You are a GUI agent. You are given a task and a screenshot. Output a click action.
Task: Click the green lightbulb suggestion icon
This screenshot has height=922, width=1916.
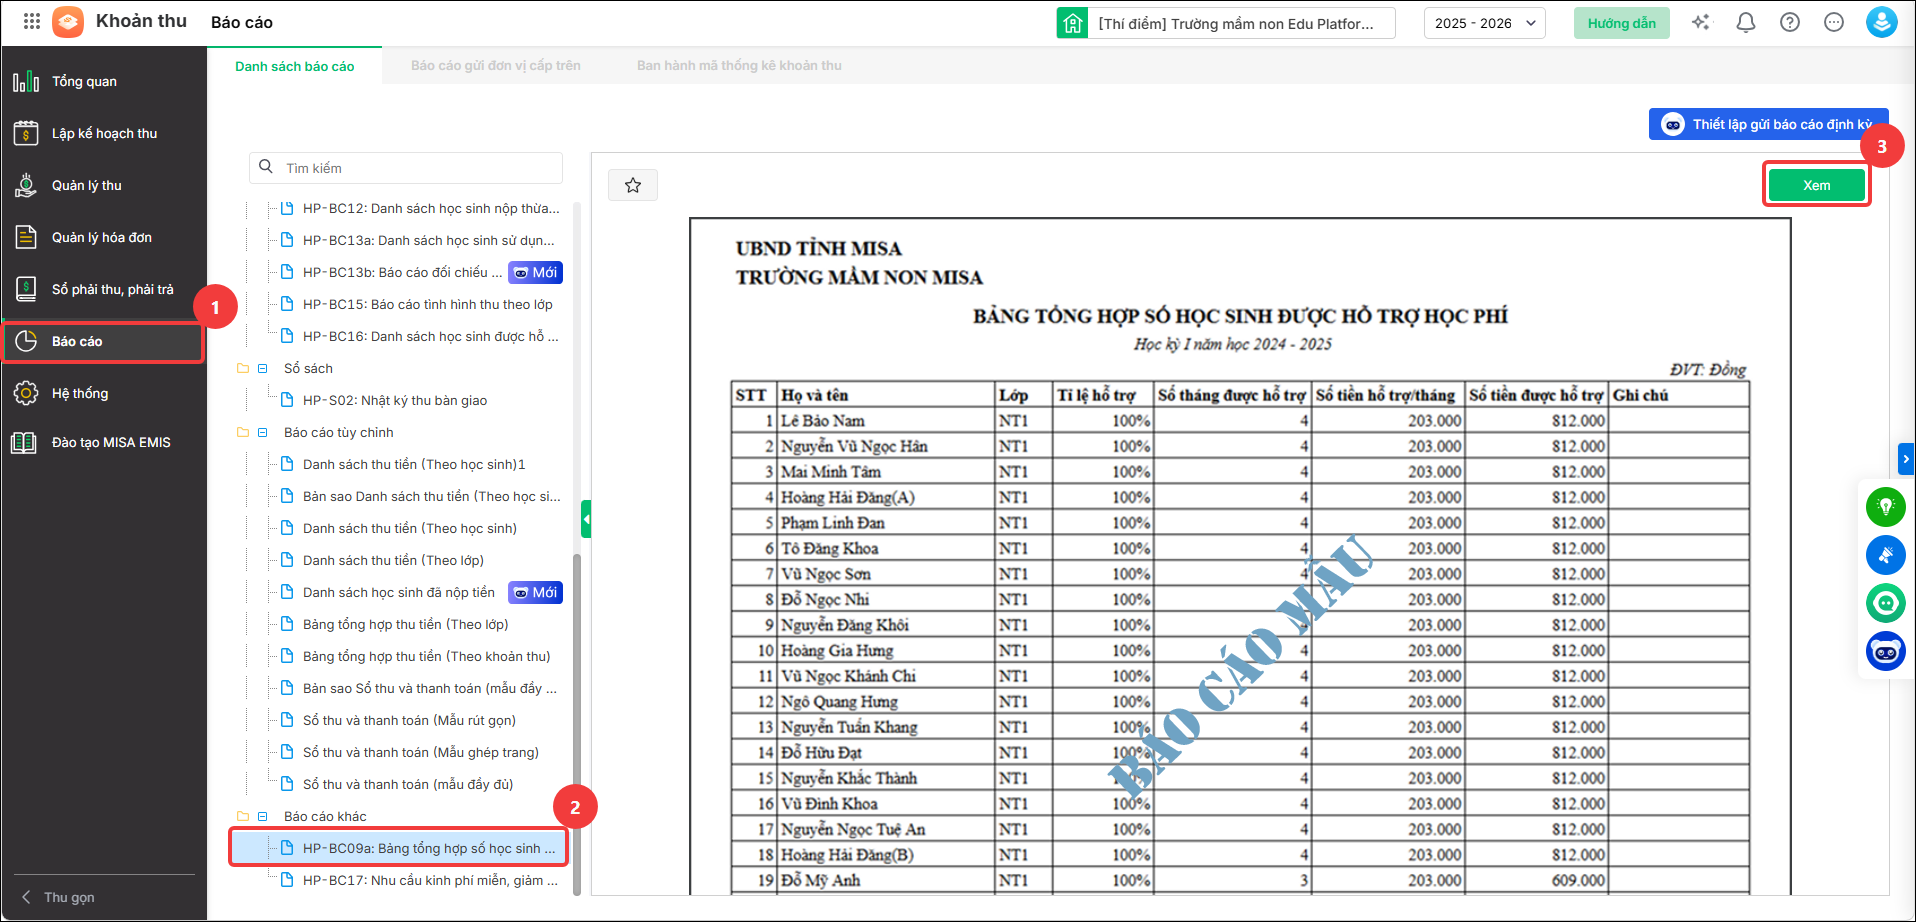(x=1886, y=507)
